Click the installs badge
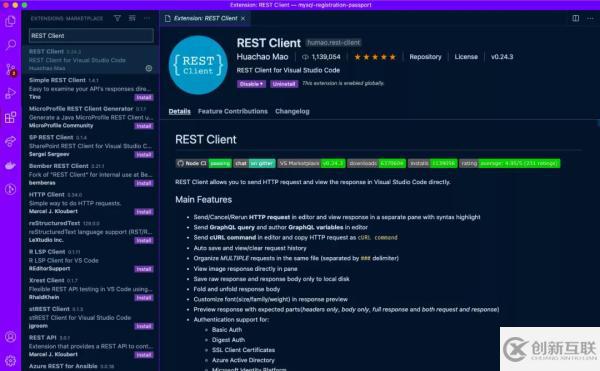 [432, 164]
